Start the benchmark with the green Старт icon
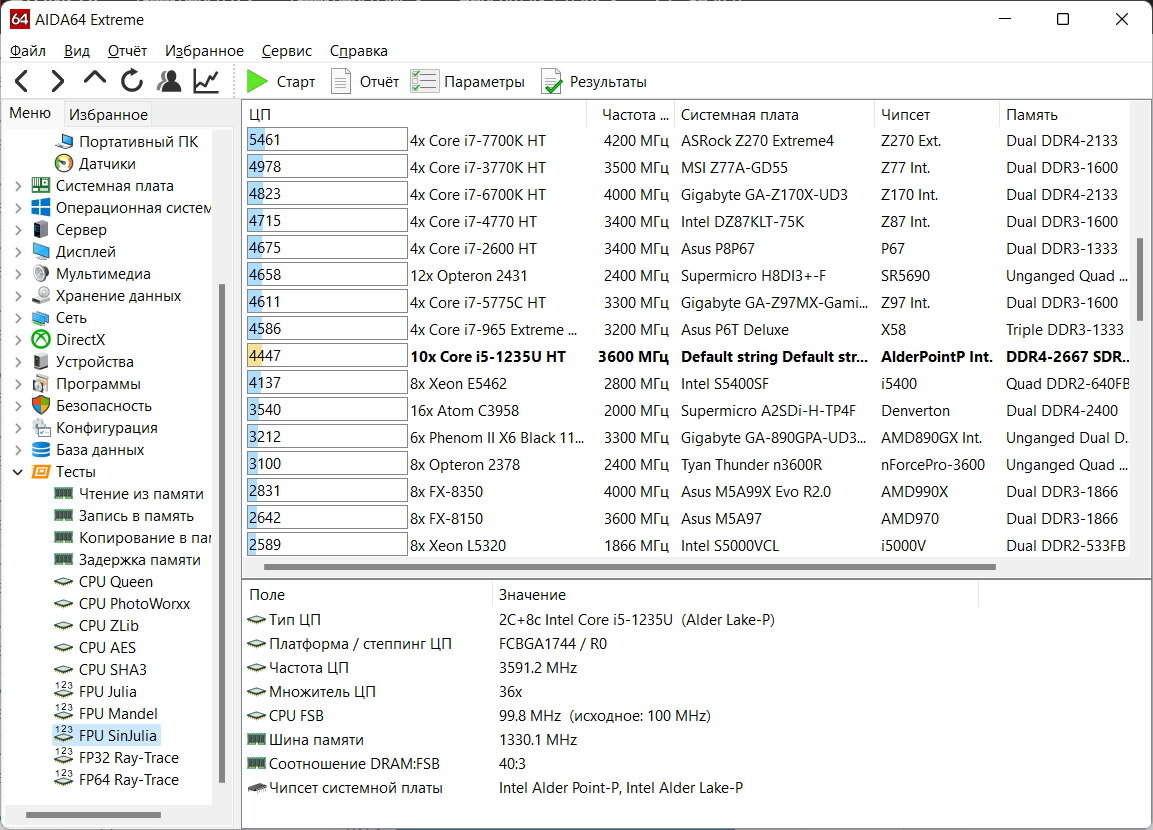The height and width of the screenshot is (830, 1153). [x=258, y=81]
